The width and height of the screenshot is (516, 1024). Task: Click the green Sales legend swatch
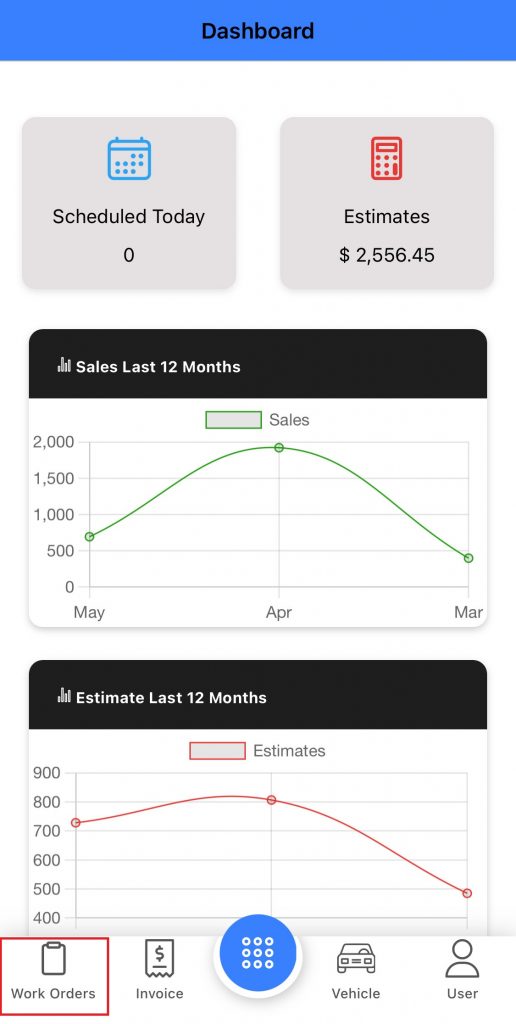[234, 420]
